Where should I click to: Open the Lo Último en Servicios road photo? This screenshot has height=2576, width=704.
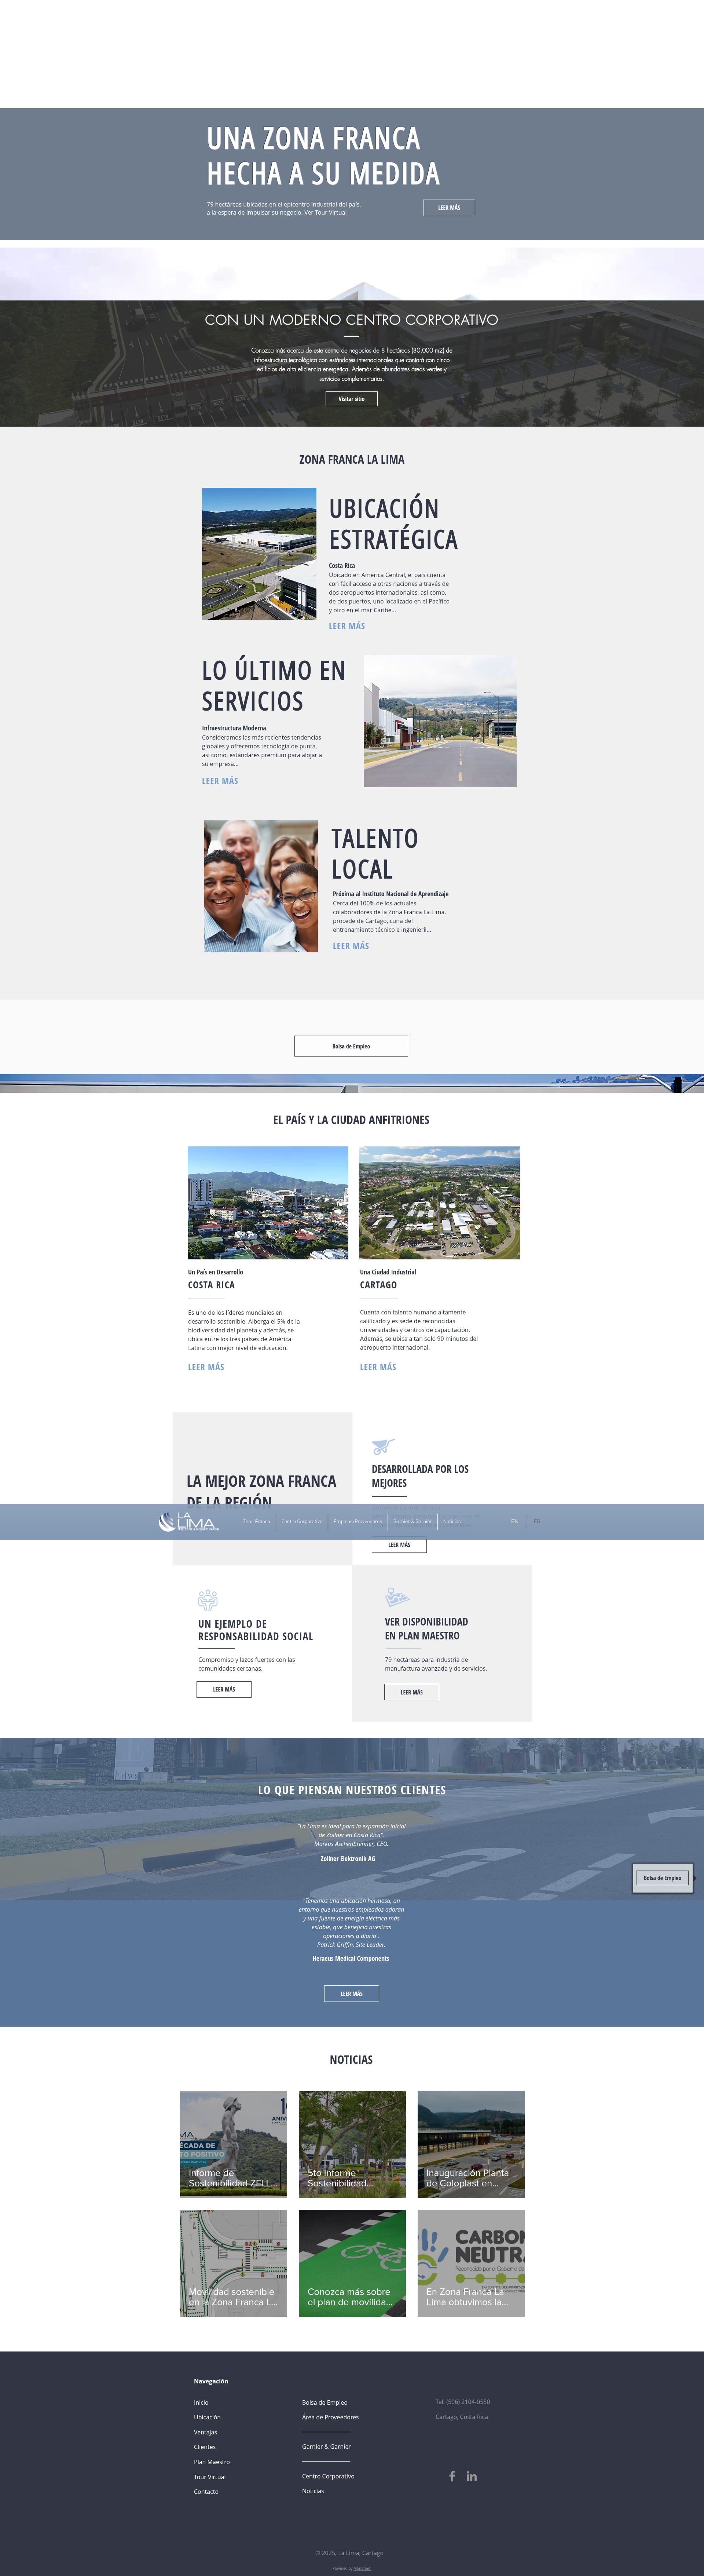click(440, 721)
